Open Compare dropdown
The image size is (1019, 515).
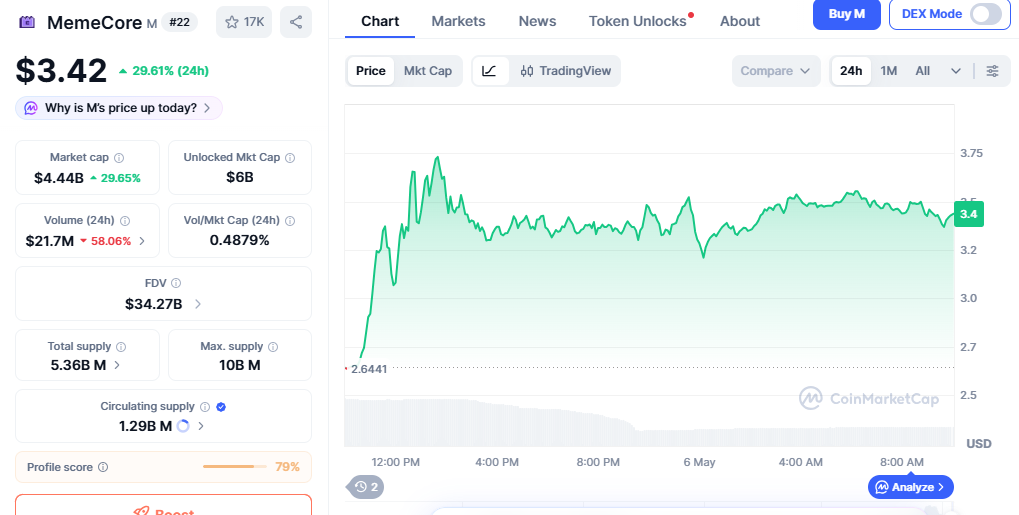click(776, 71)
